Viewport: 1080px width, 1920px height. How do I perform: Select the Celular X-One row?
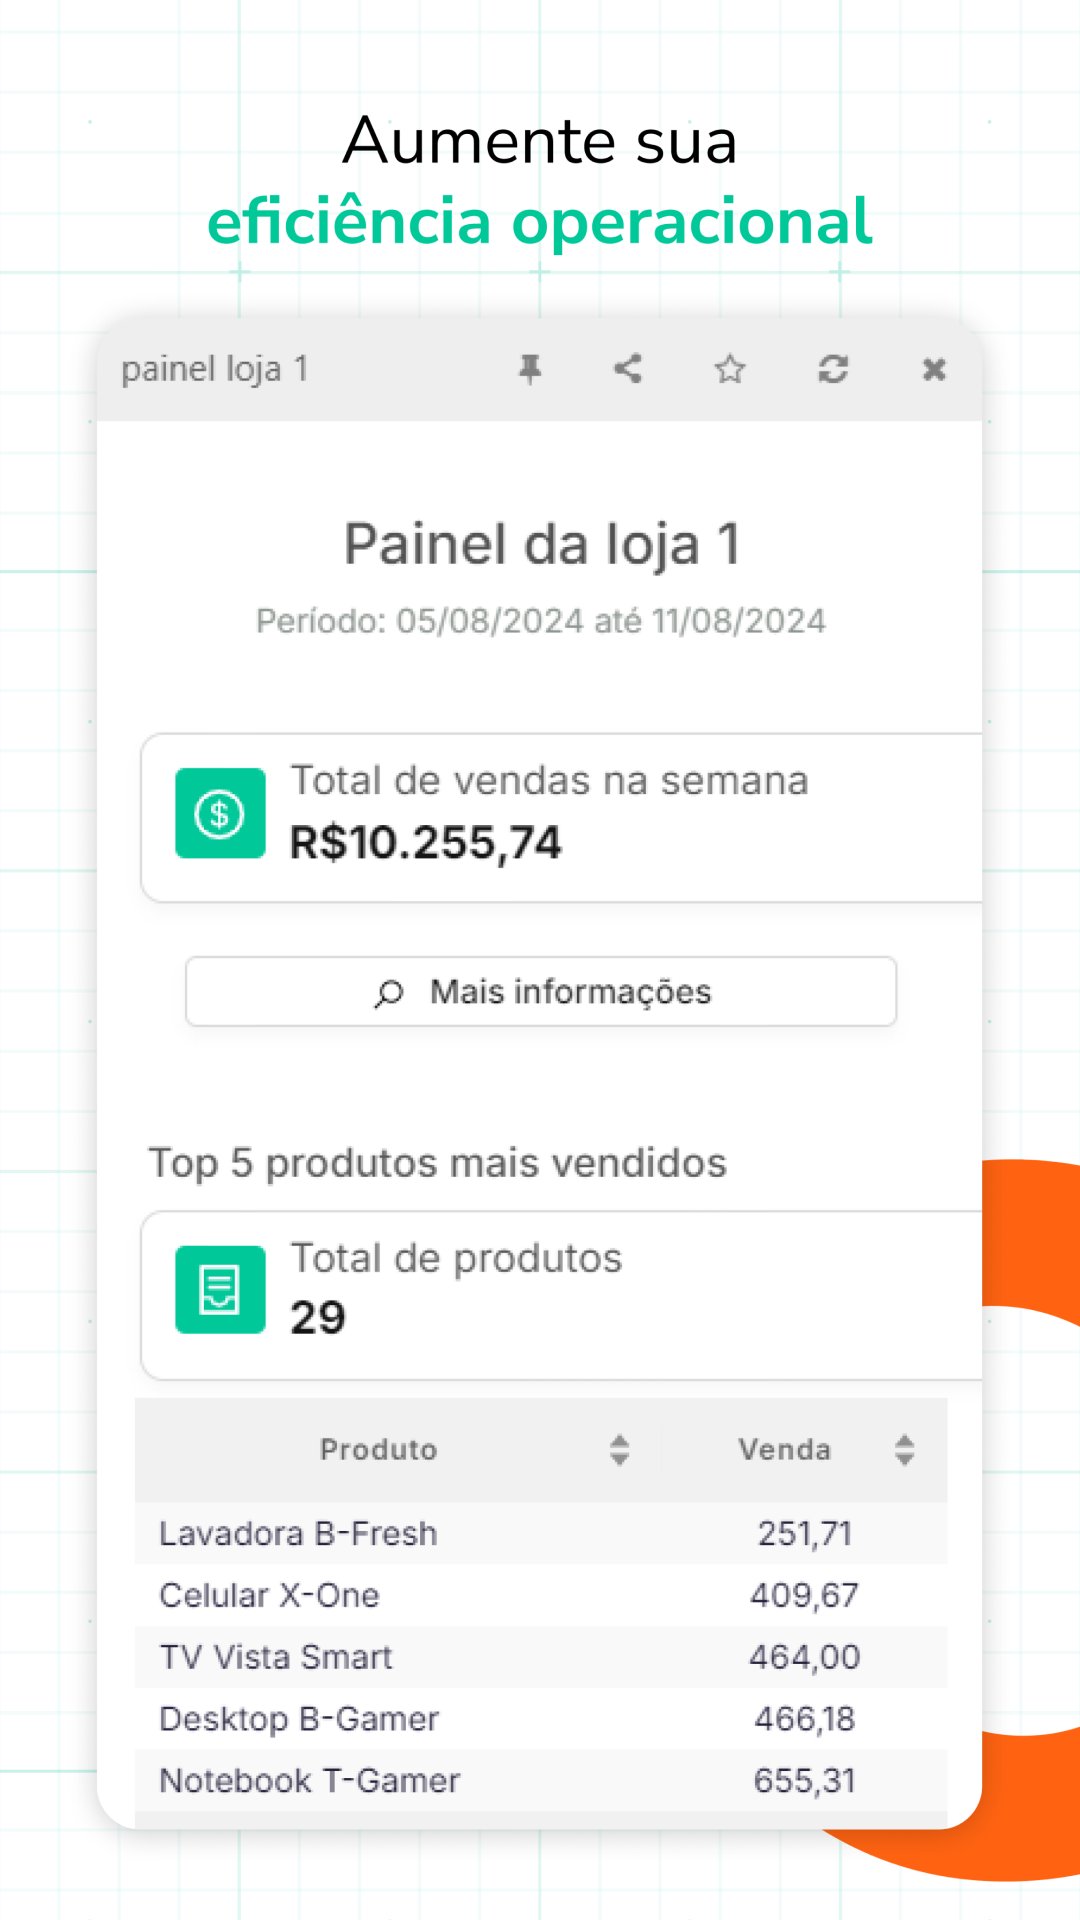coord(270,1595)
